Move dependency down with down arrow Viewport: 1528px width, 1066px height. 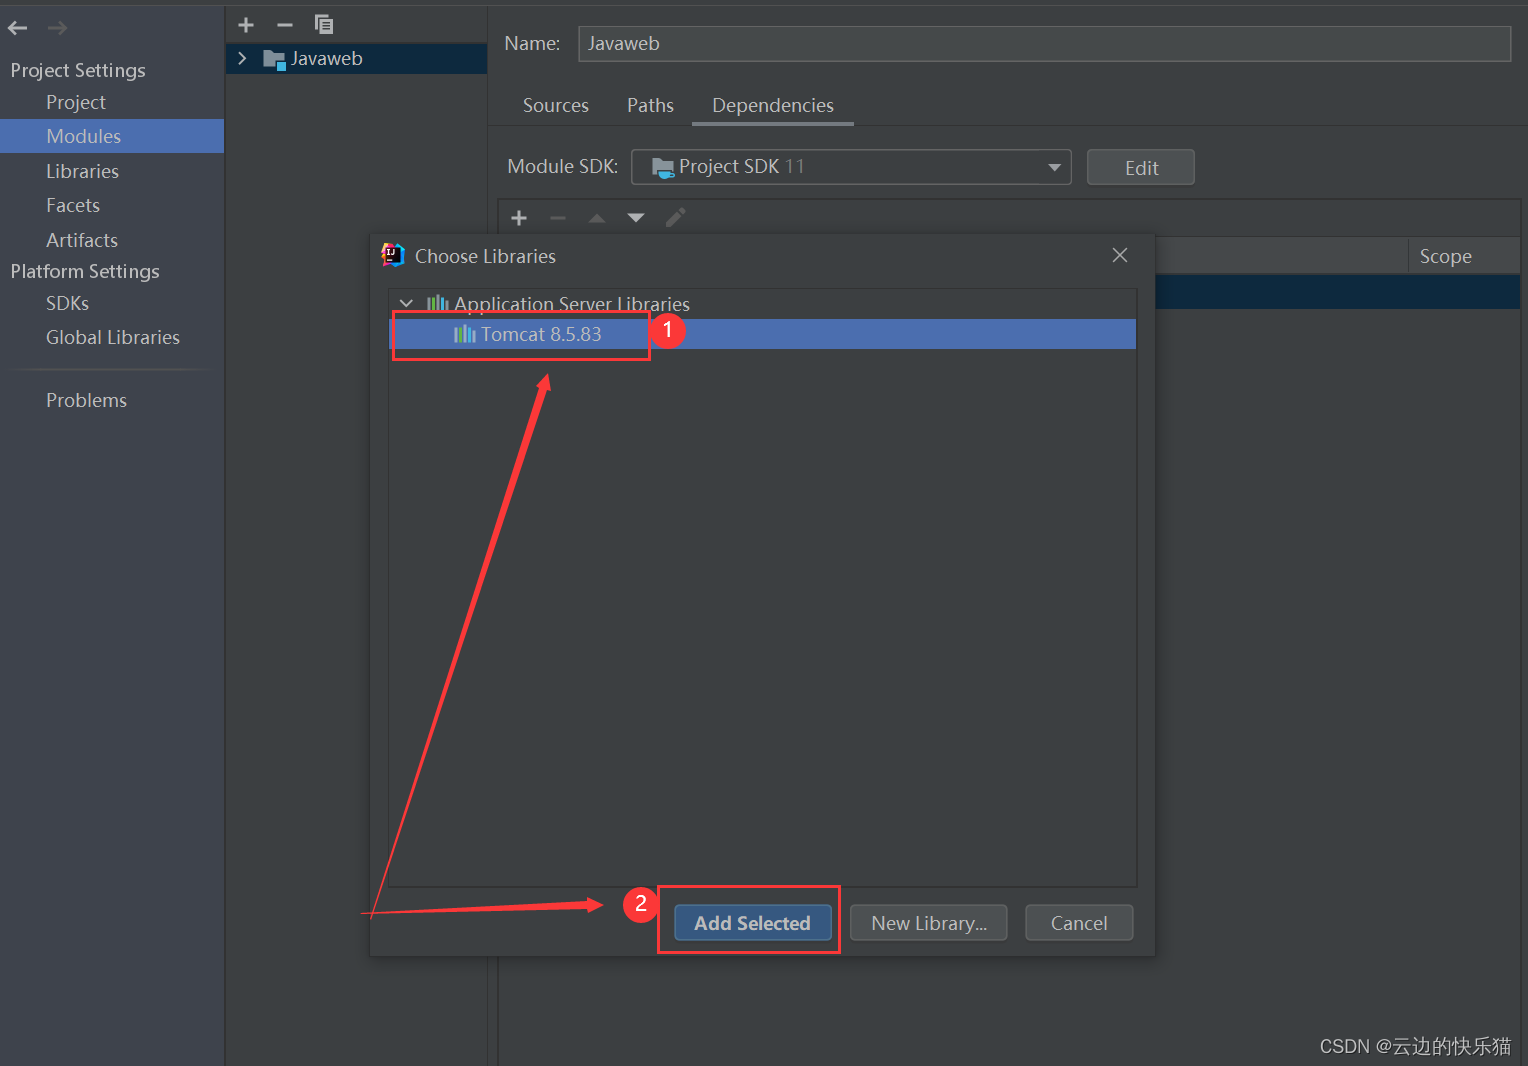pos(636,218)
